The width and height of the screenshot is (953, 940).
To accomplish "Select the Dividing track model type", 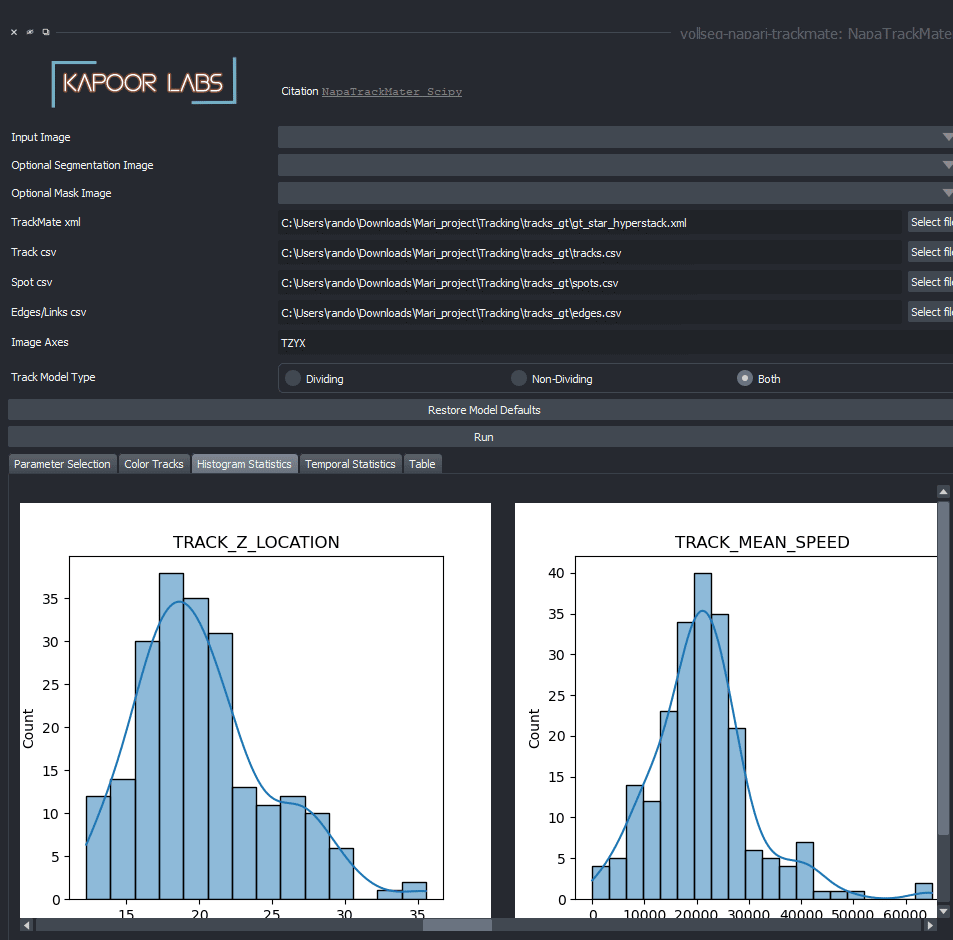I will [x=293, y=378].
